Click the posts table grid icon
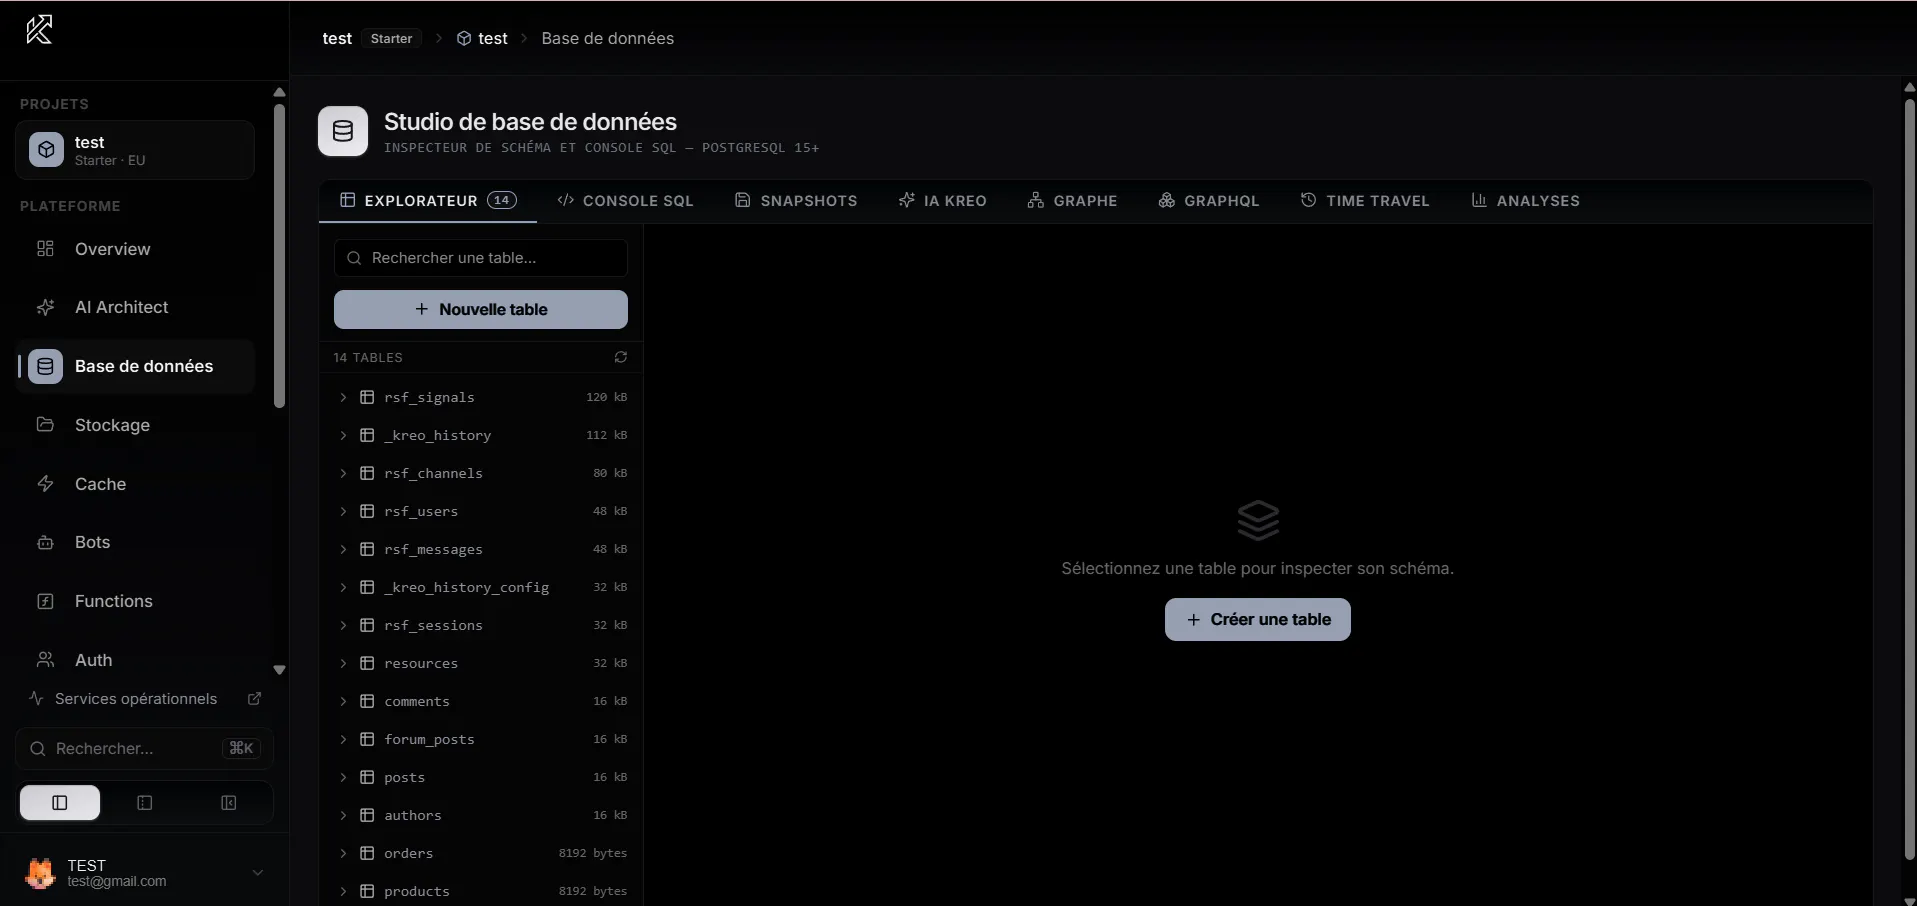This screenshot has width=1917, height=906. point(367,777)
